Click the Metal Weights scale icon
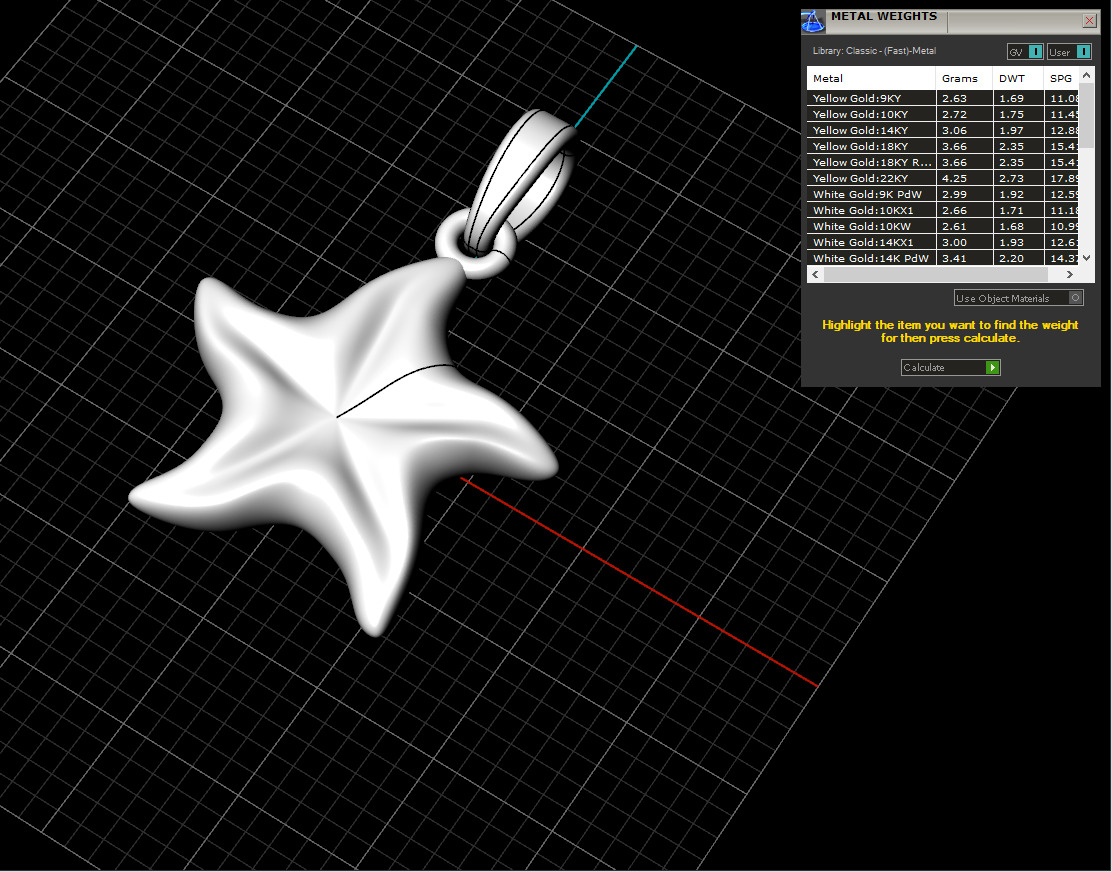This screenshot has width=1112, height=872. coord(813,21)
